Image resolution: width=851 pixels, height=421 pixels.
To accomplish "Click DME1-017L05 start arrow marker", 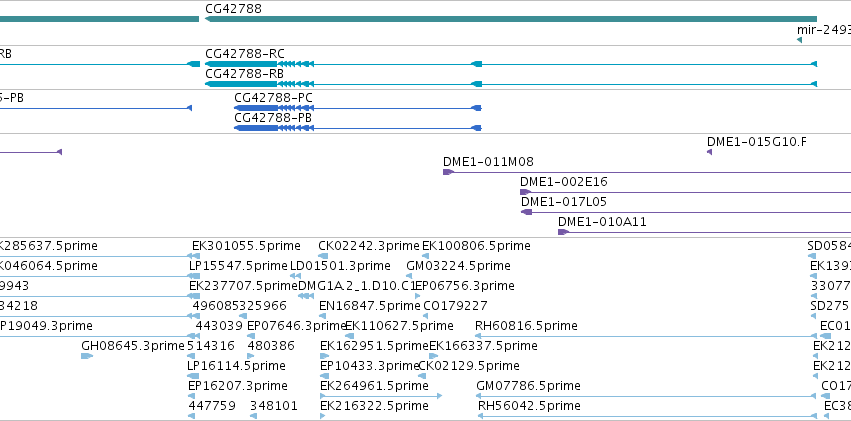I will [x=526, y=212].
